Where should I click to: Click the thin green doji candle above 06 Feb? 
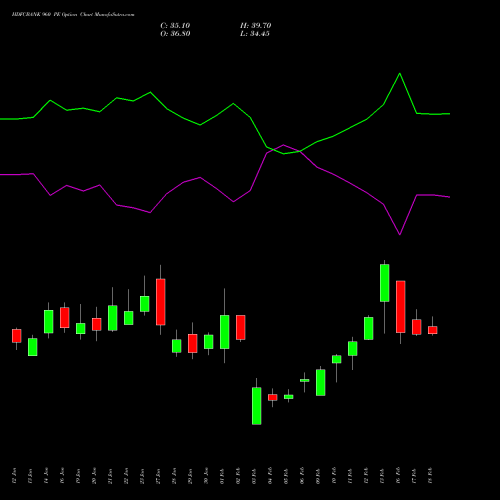click(305, 380)
